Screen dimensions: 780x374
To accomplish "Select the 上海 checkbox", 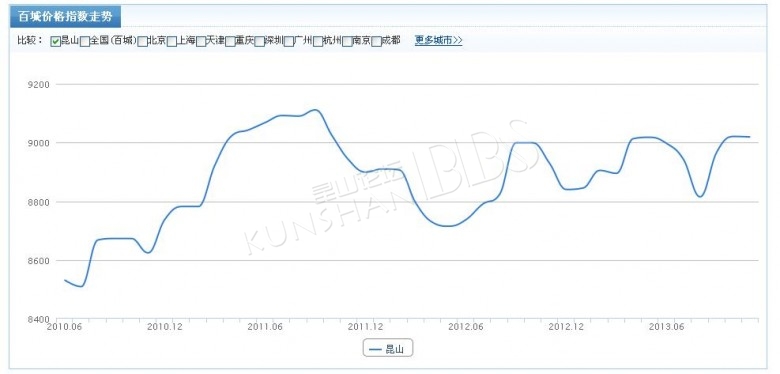I will 172,42.
